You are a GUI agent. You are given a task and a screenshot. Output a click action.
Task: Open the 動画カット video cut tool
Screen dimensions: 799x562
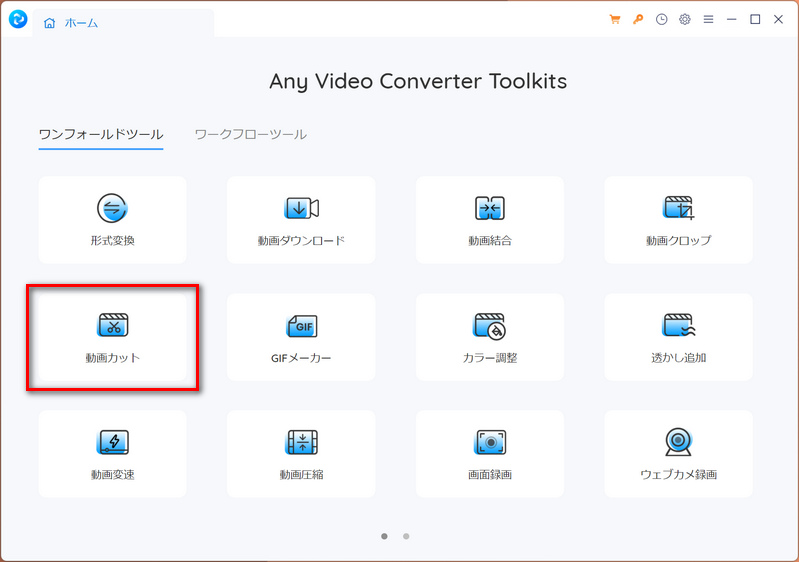(x=112, y=337)
